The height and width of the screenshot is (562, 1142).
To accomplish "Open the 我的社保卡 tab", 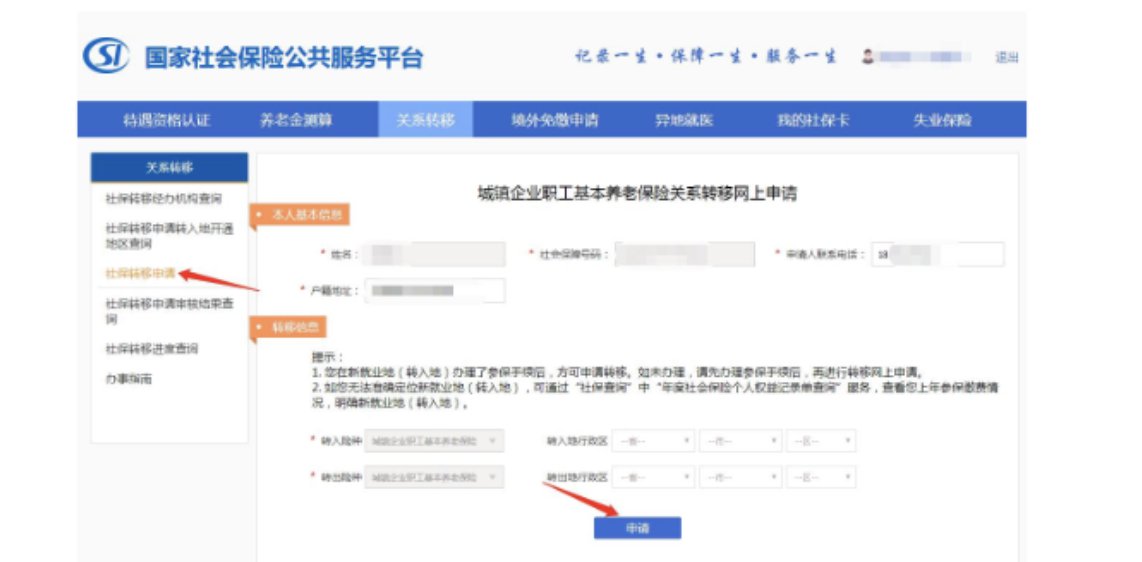I will pyautogui.click(x=813, y=120).
